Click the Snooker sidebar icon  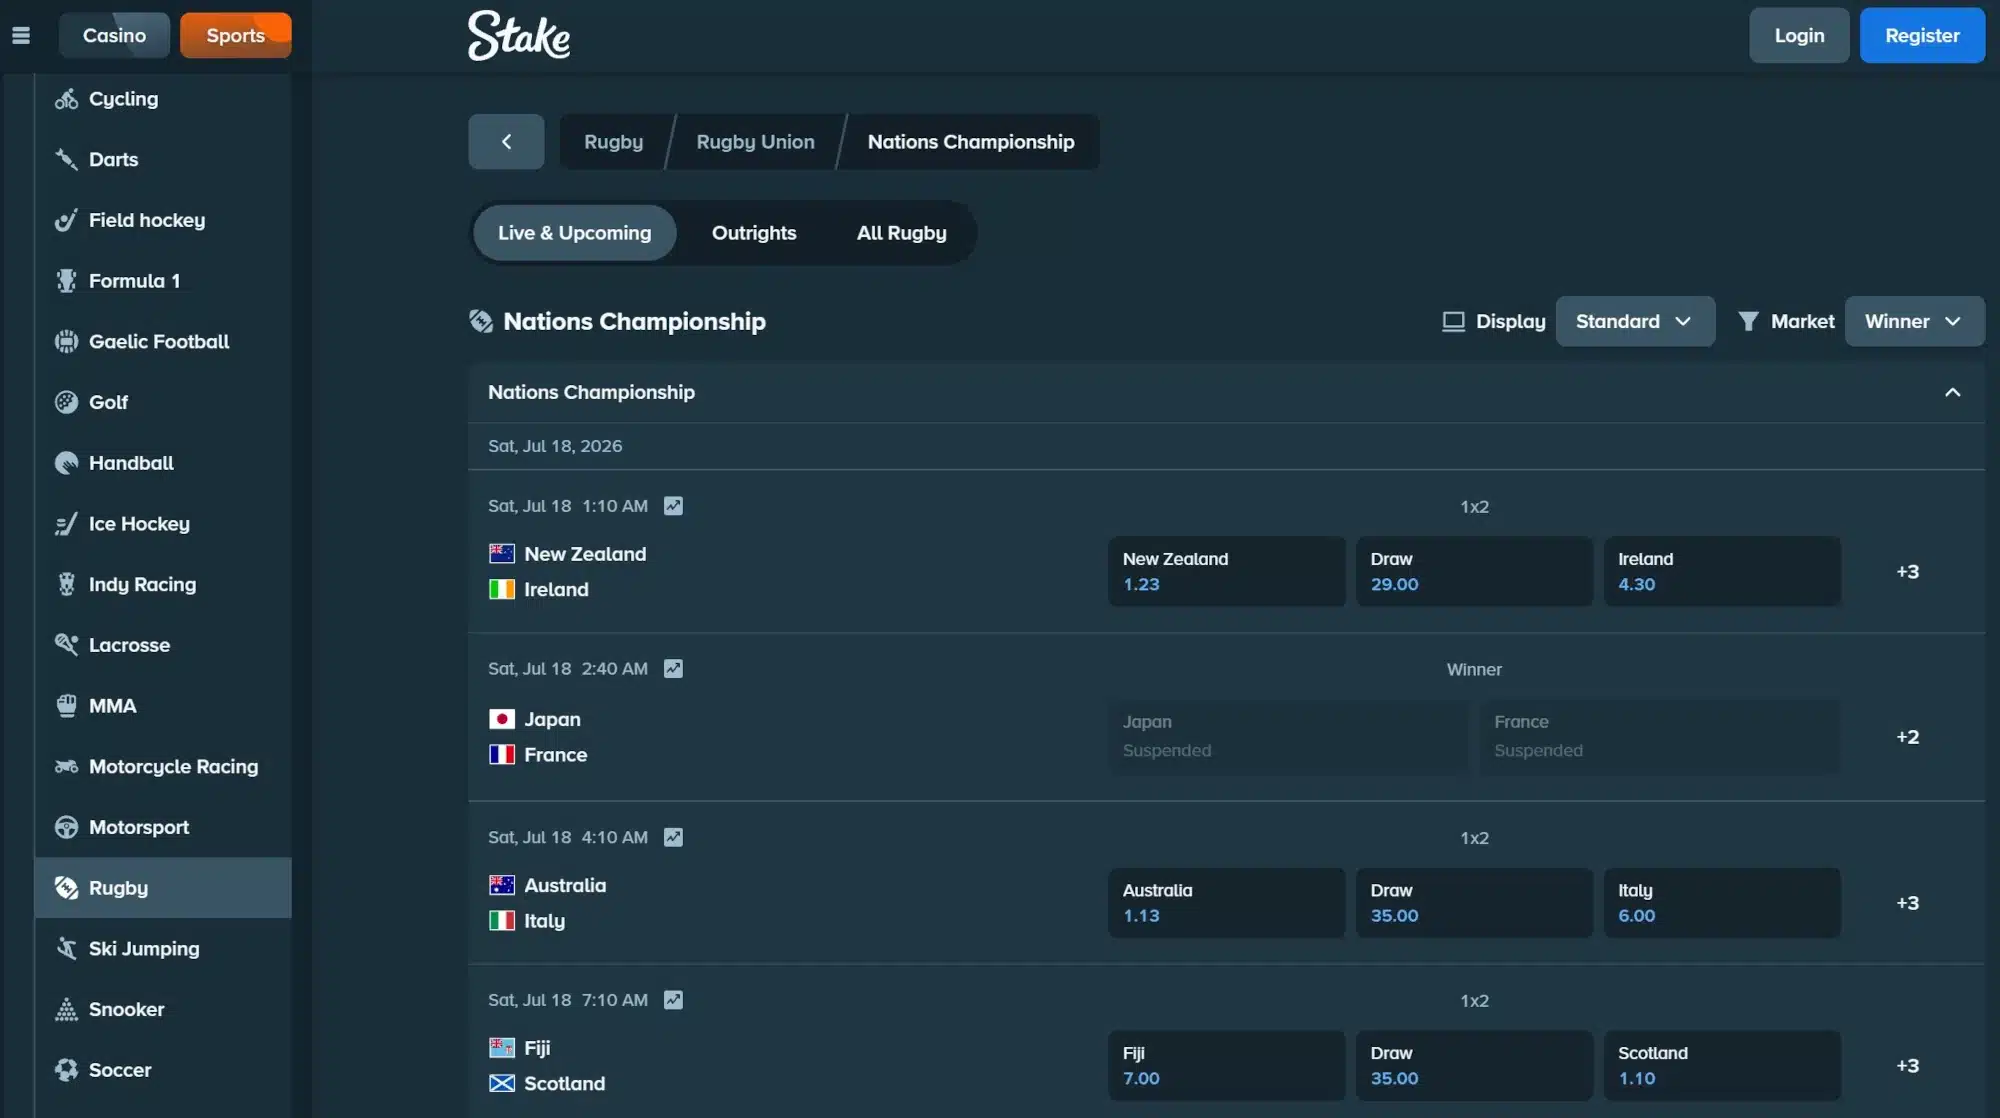click(66, 1009)
